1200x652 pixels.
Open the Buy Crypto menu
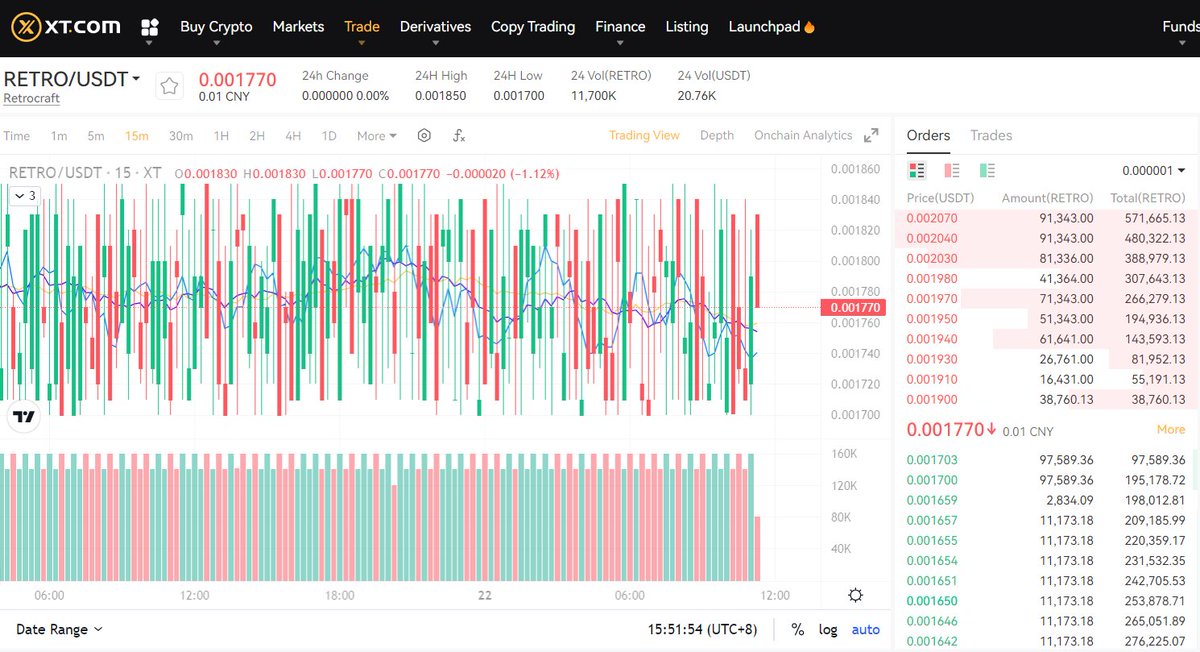[x=216, y=27]
